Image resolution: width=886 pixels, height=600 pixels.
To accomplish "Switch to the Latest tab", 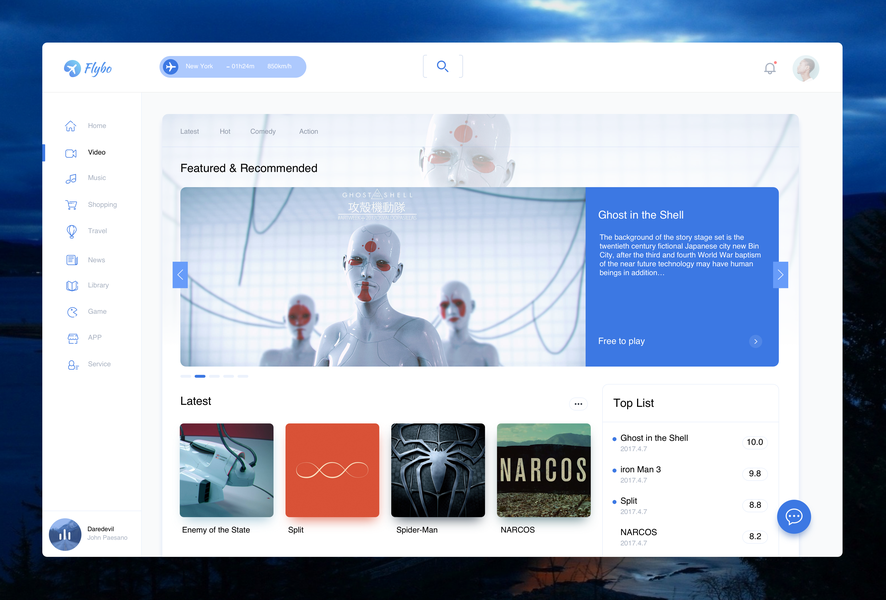I will click(189, 132).
